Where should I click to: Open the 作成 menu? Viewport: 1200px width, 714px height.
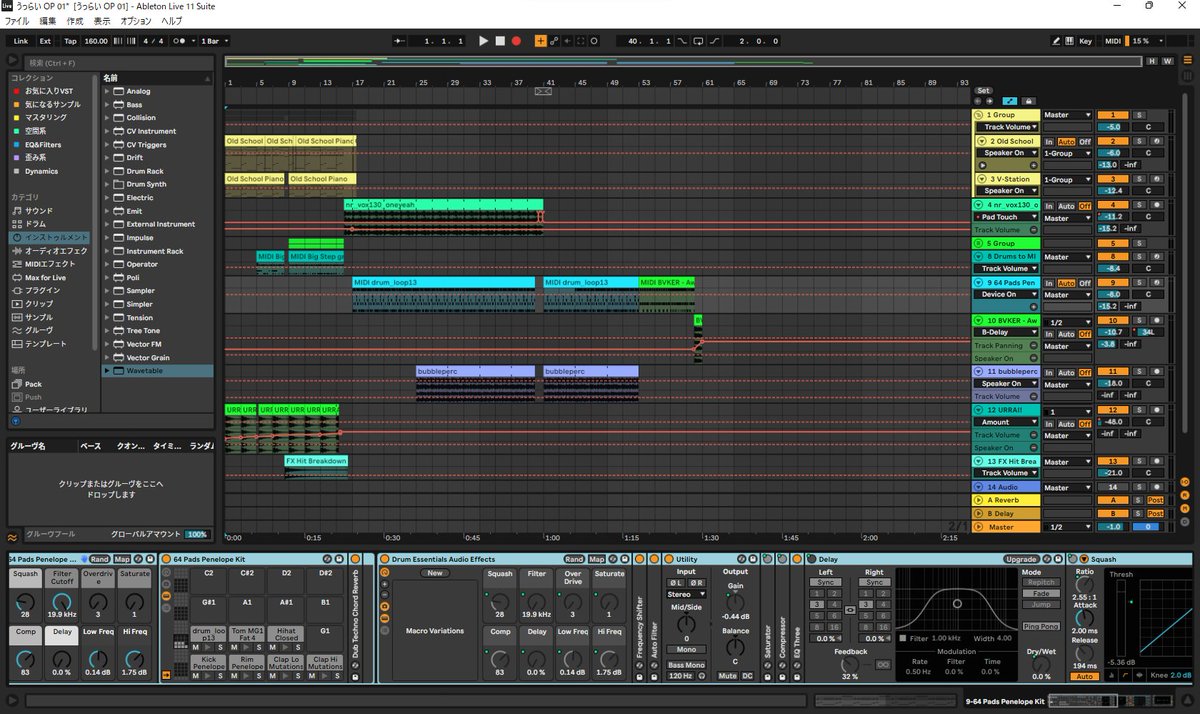coord(75,20)
